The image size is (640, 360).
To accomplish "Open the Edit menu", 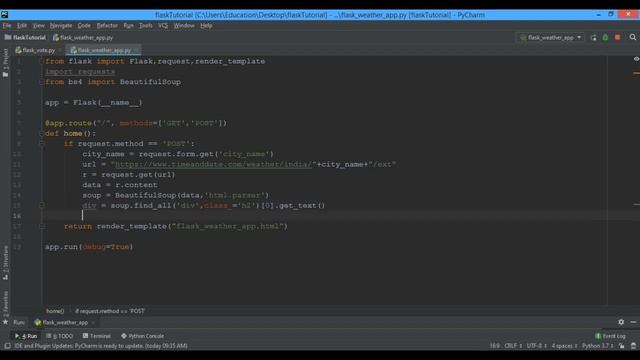I will coord(22,25).
